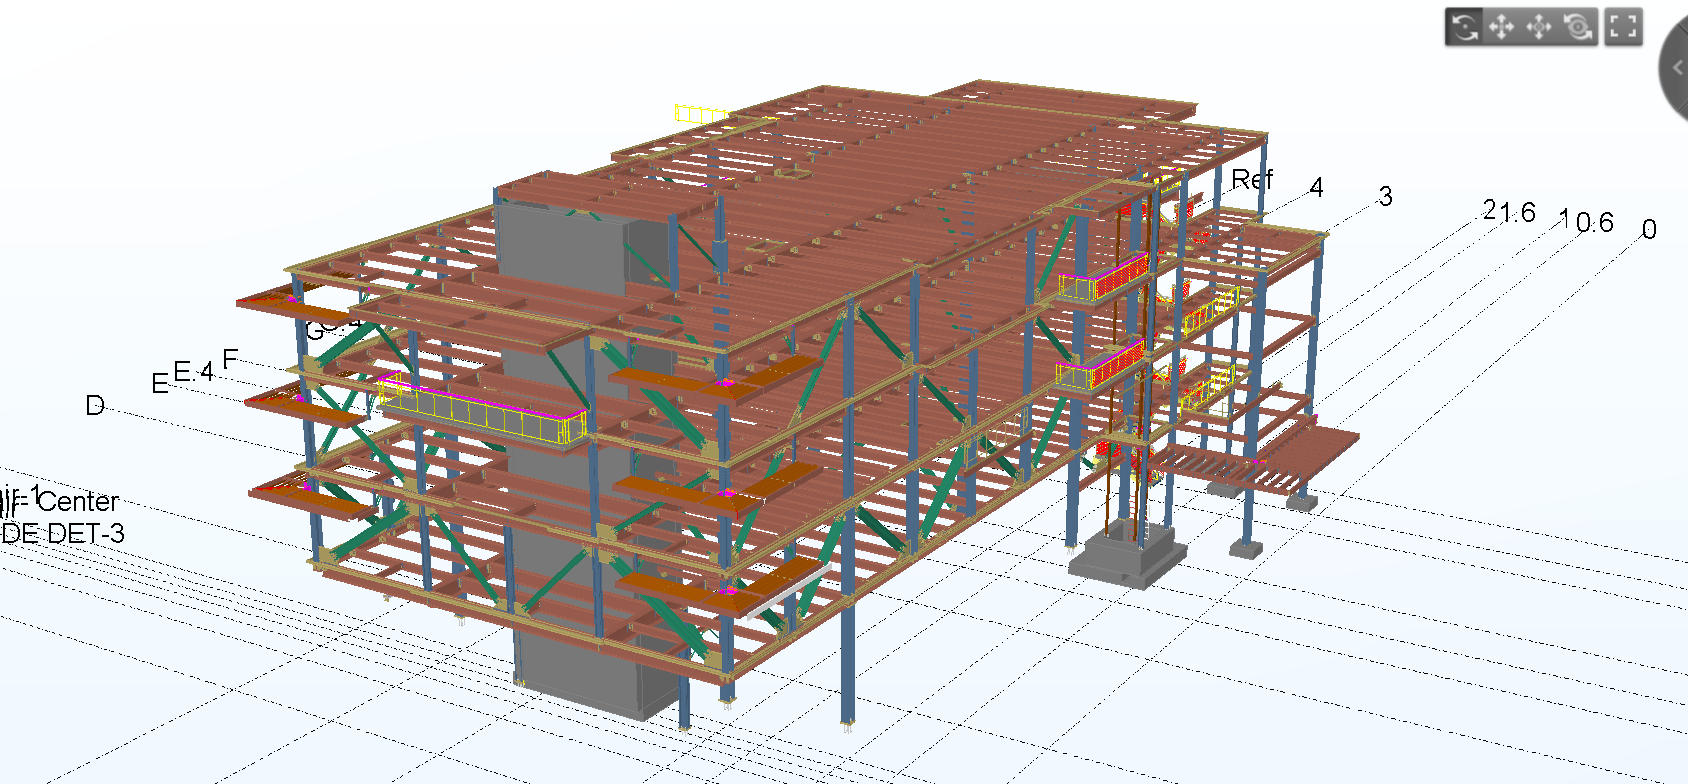
Task: Select the "E.4" grid label
Action: [x=193, y=372]
